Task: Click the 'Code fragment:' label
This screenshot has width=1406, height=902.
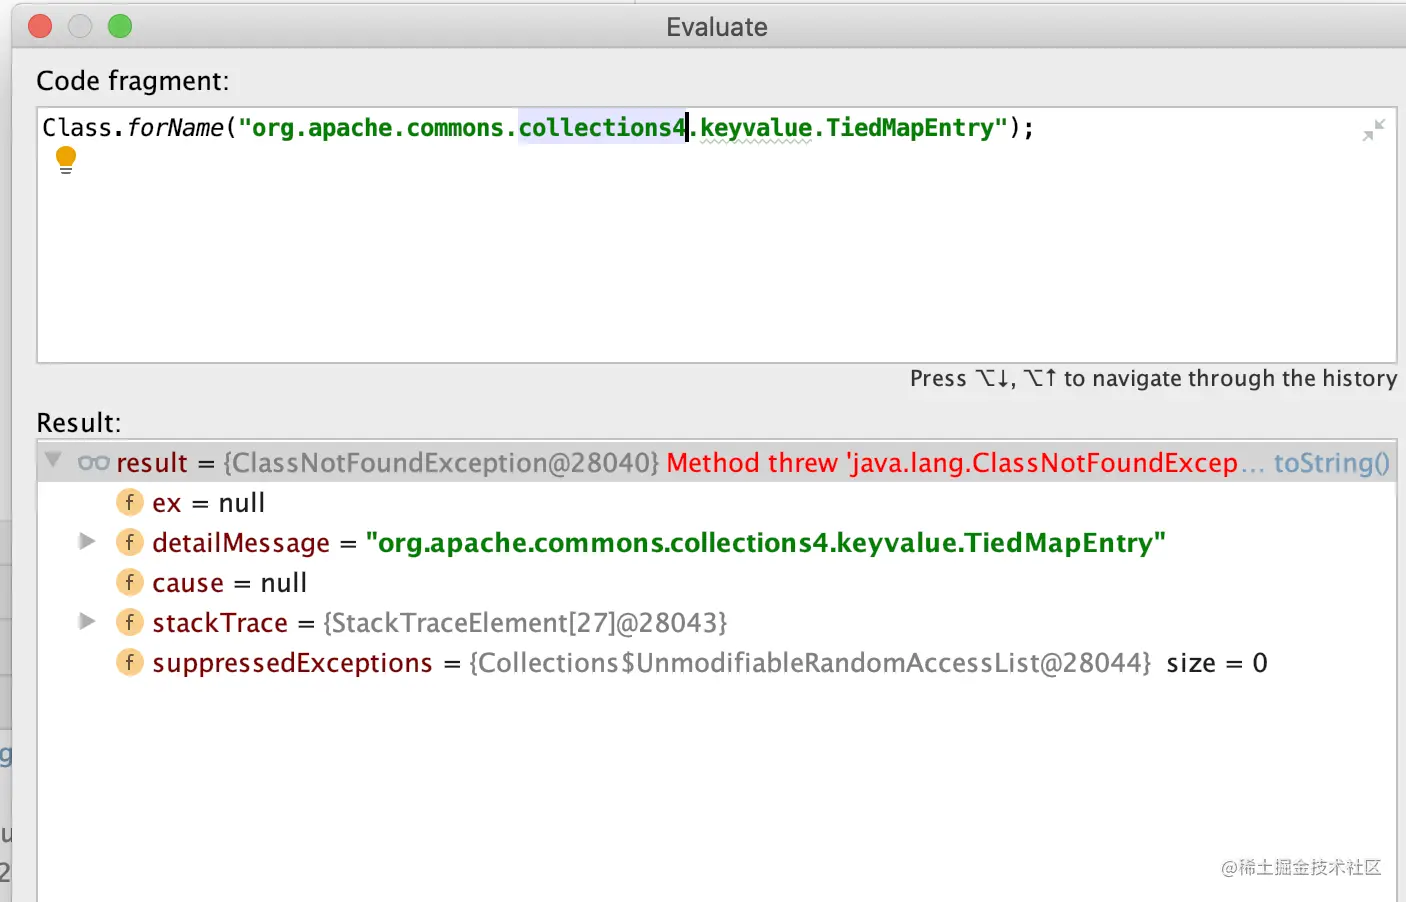Action: point(133,81)
